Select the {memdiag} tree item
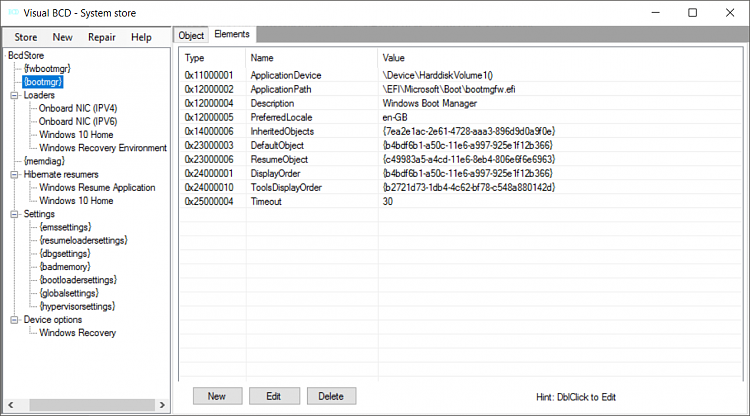 pos(44,161)
